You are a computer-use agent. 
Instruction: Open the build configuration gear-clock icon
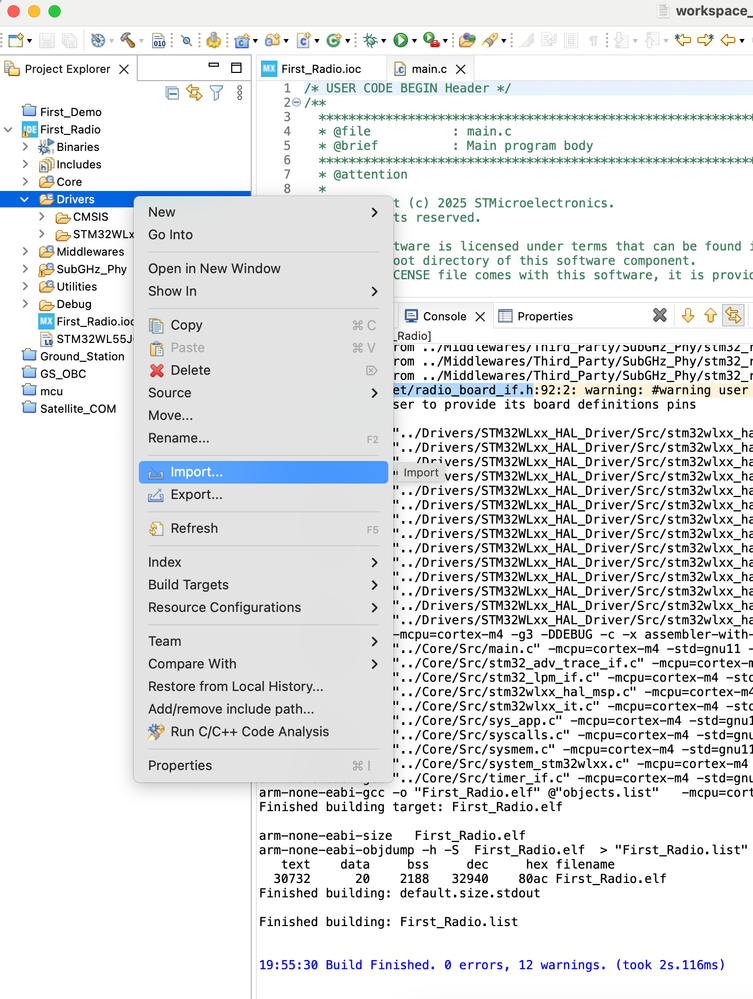coord(97,41)
